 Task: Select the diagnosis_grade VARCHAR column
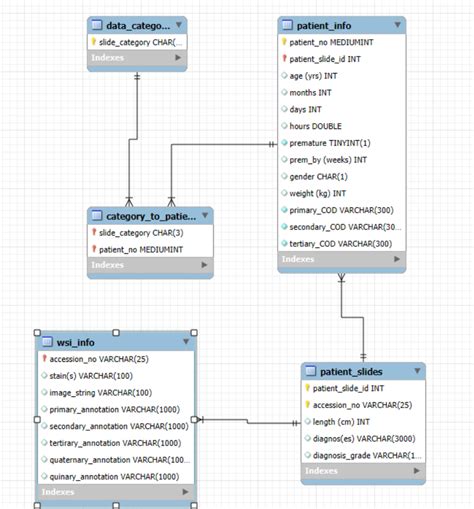(x=363, y=455)
